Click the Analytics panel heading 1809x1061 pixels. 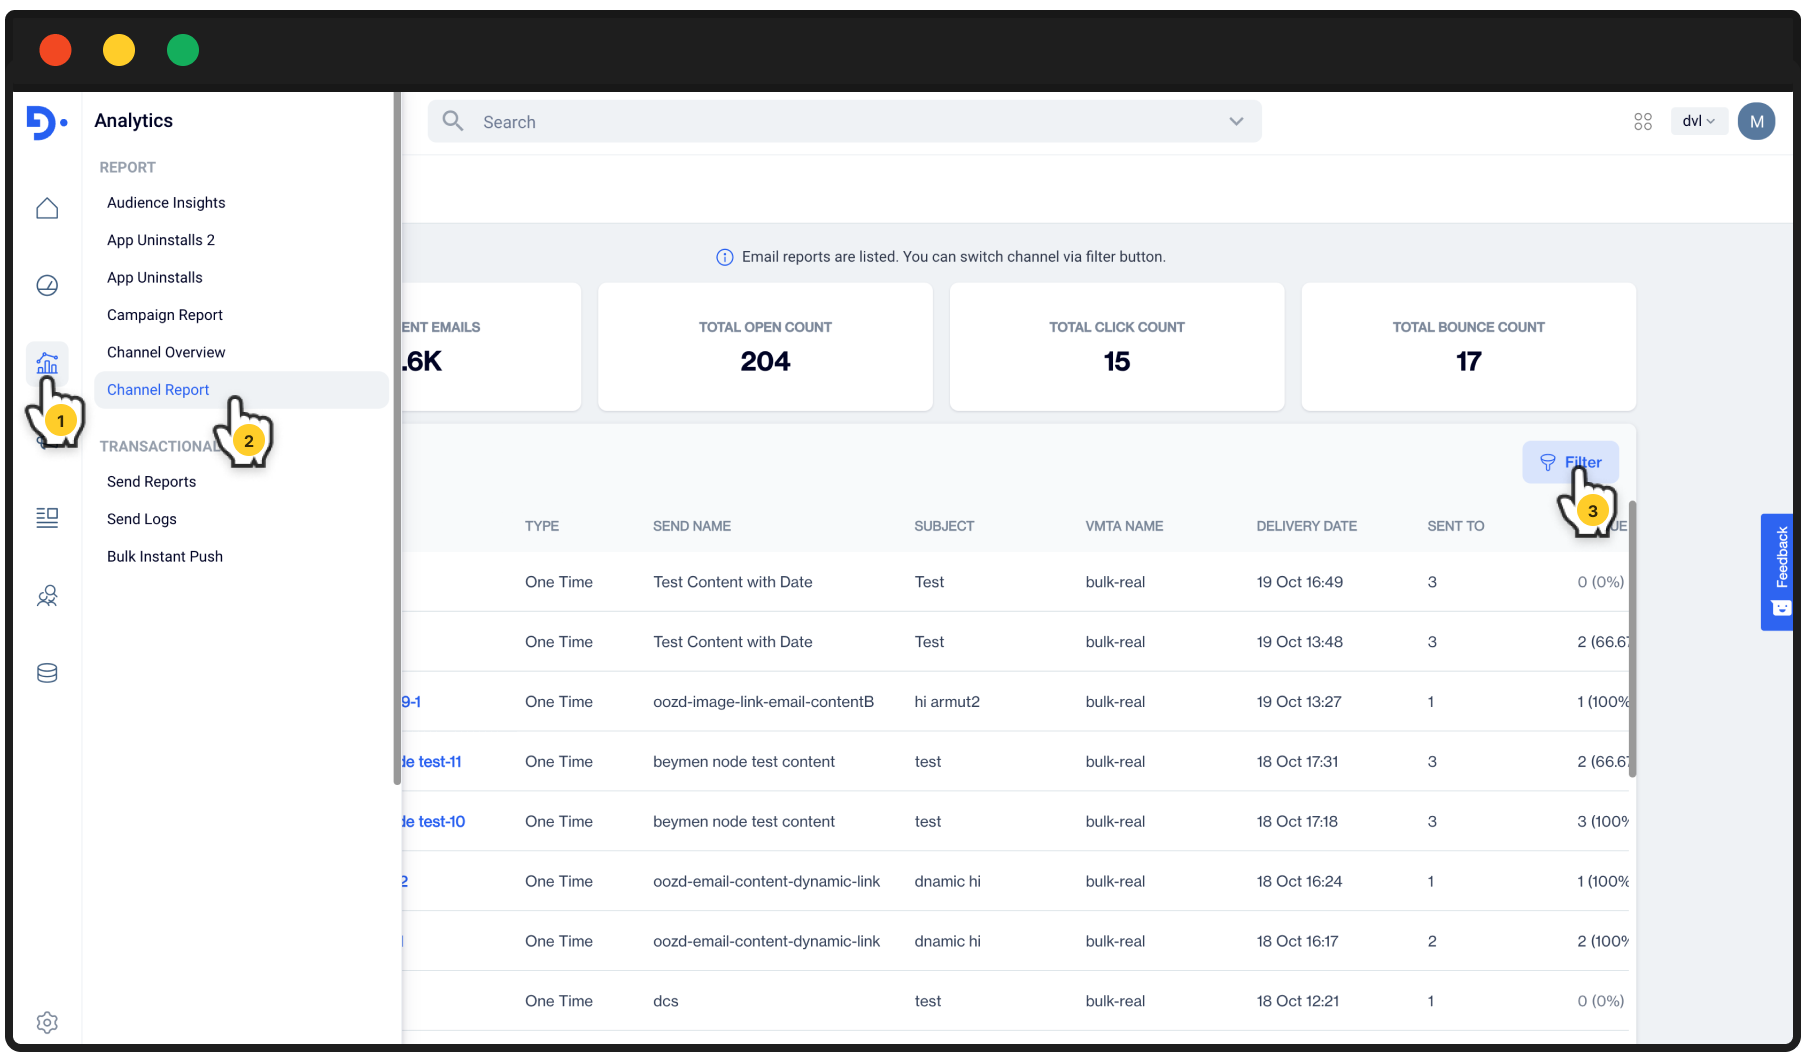pyautogui.click(x=133, y=121)
